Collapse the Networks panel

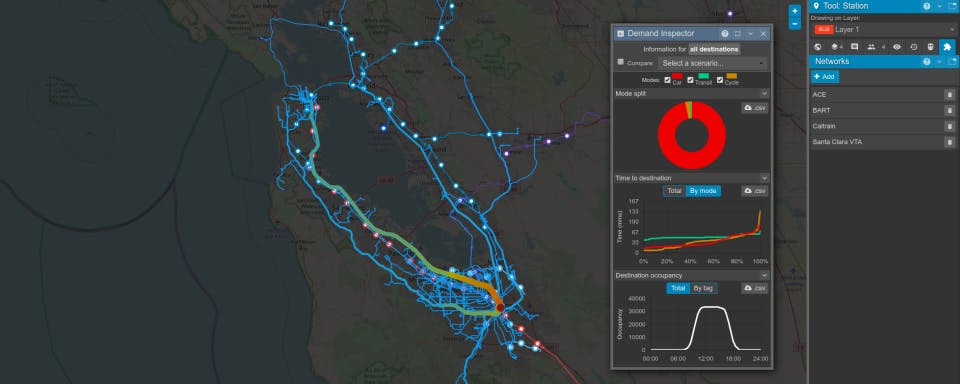(940, 62)
